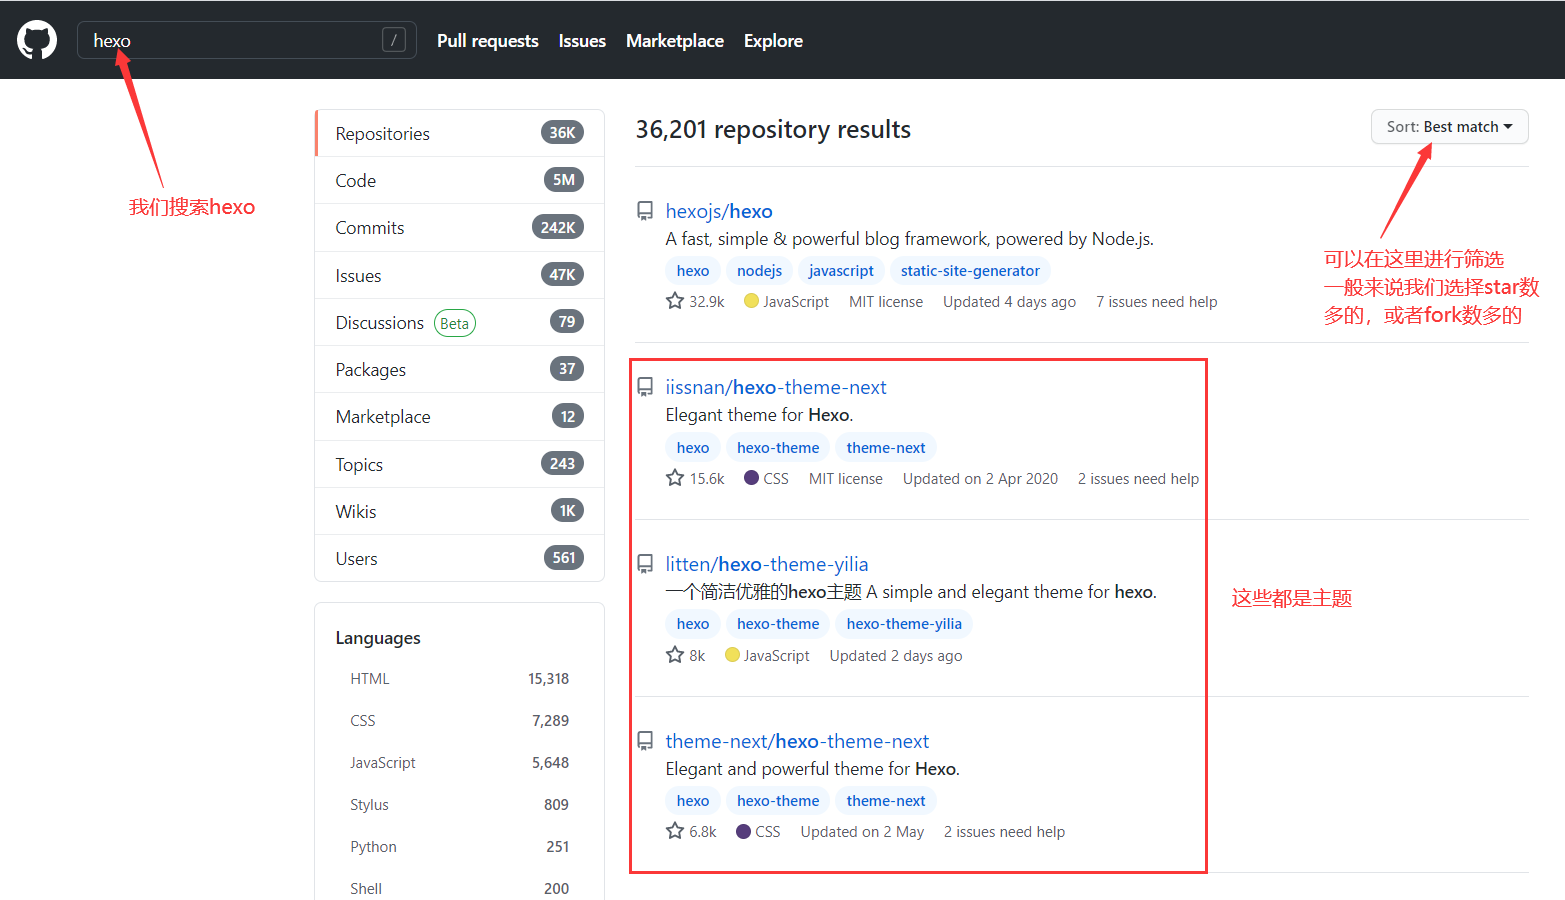Click the 36,201 repository results heading
Screen dimensions: 1565x900
773,130
